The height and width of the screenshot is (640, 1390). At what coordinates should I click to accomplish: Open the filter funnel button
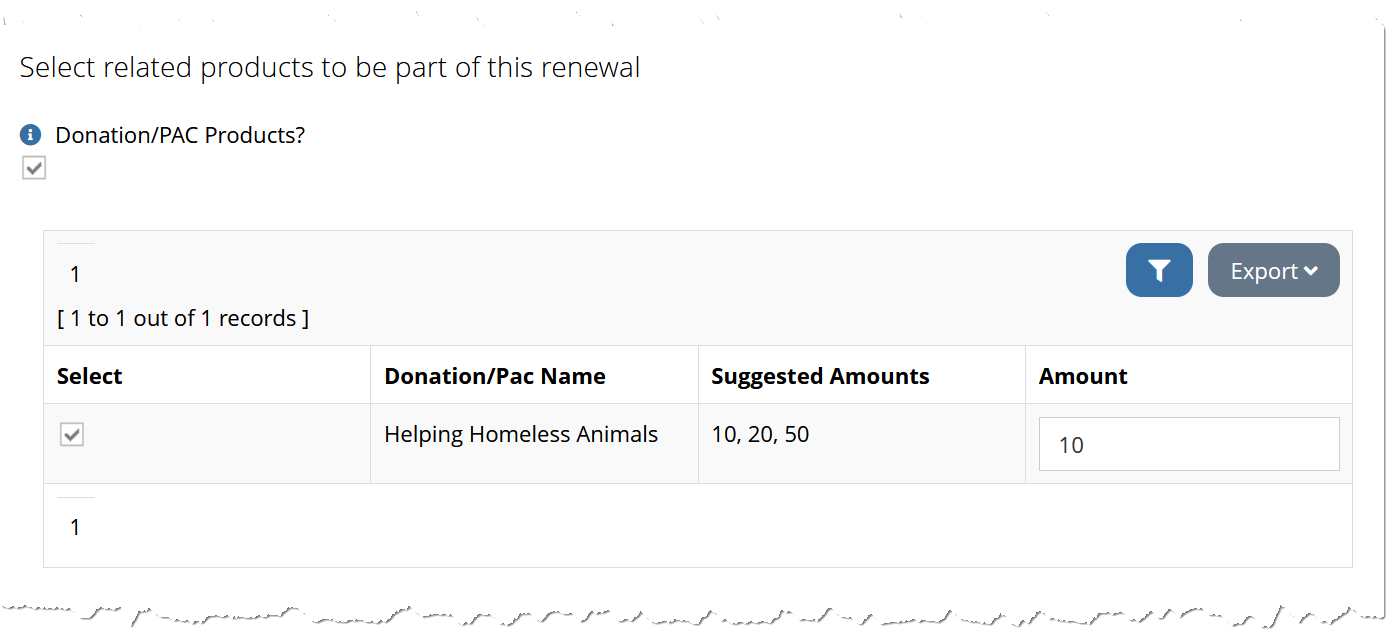[1159, 270]
